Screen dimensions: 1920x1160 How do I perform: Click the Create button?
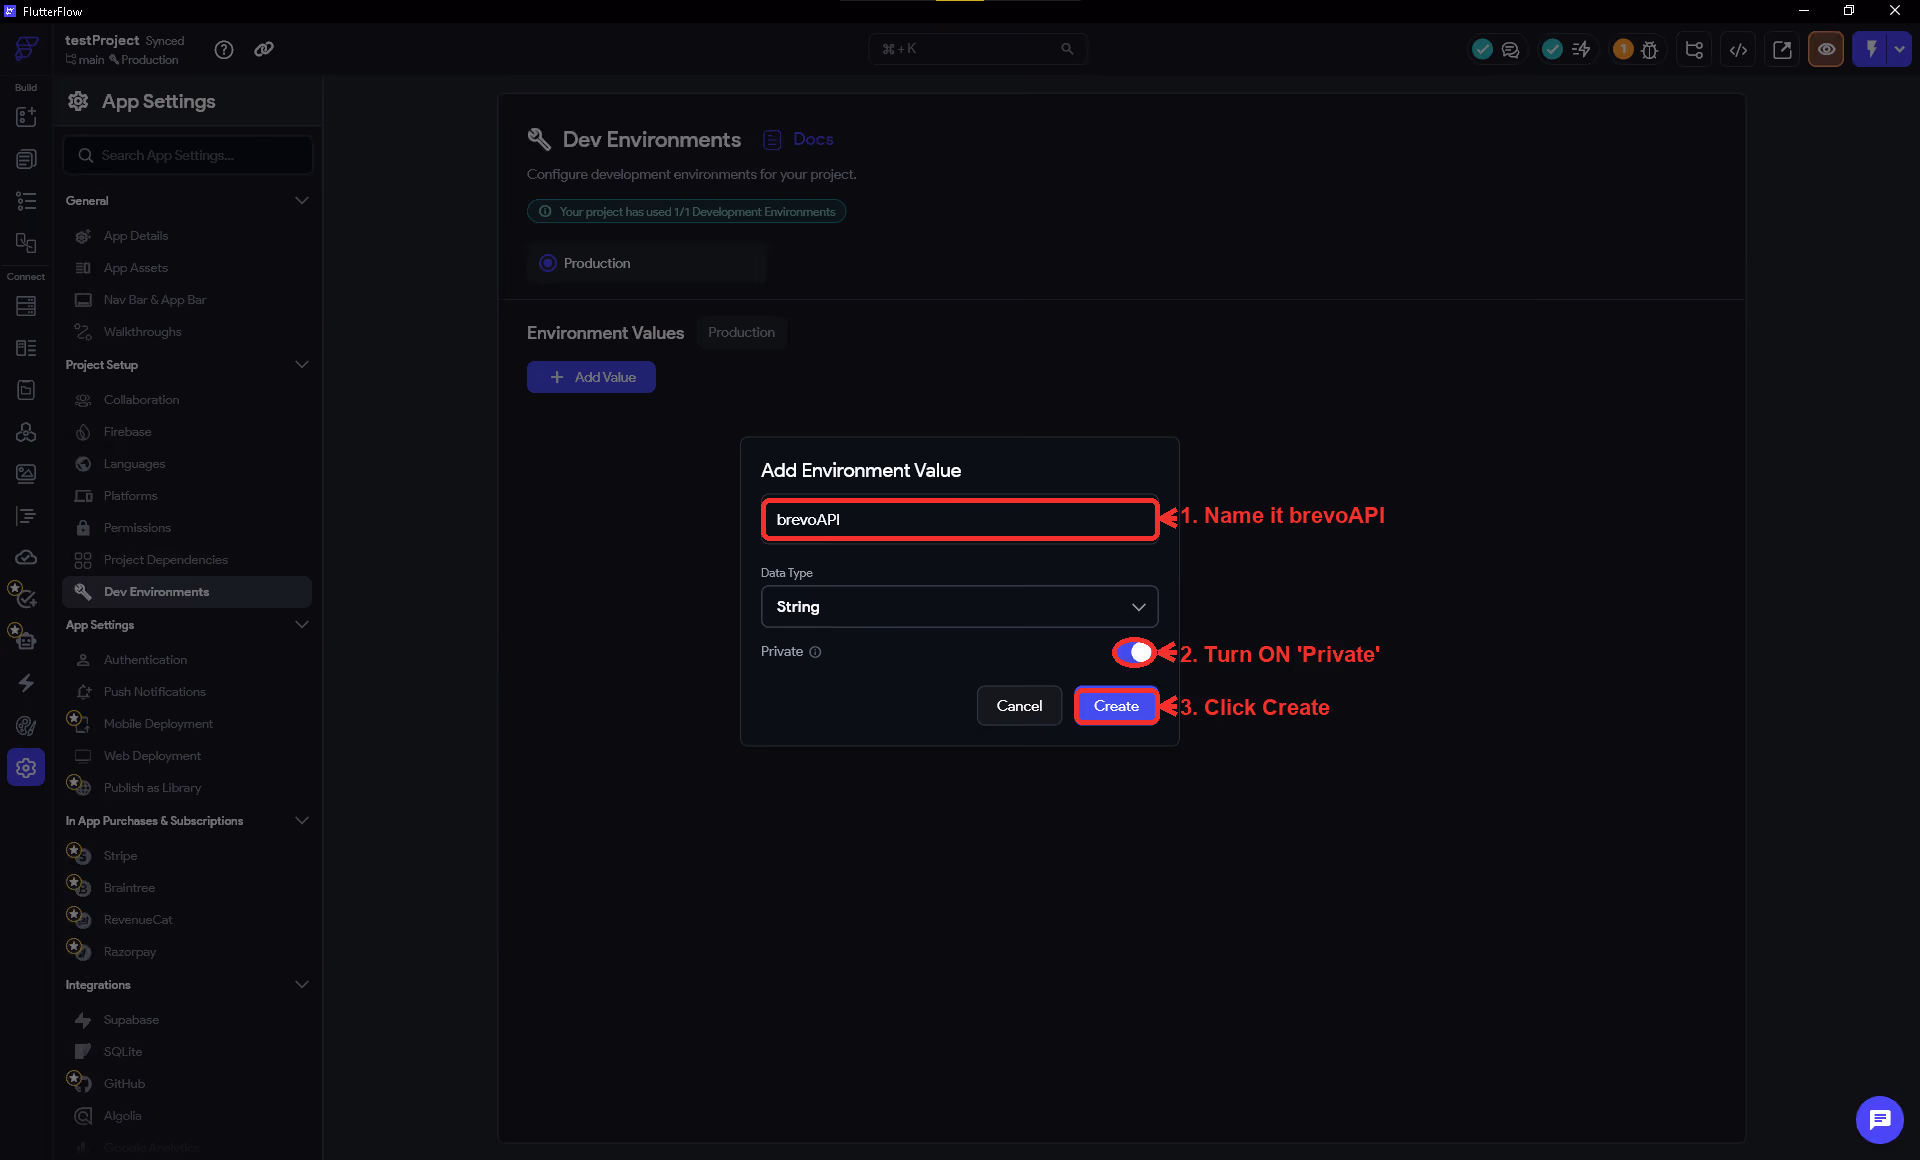(x=1116, y=706)
